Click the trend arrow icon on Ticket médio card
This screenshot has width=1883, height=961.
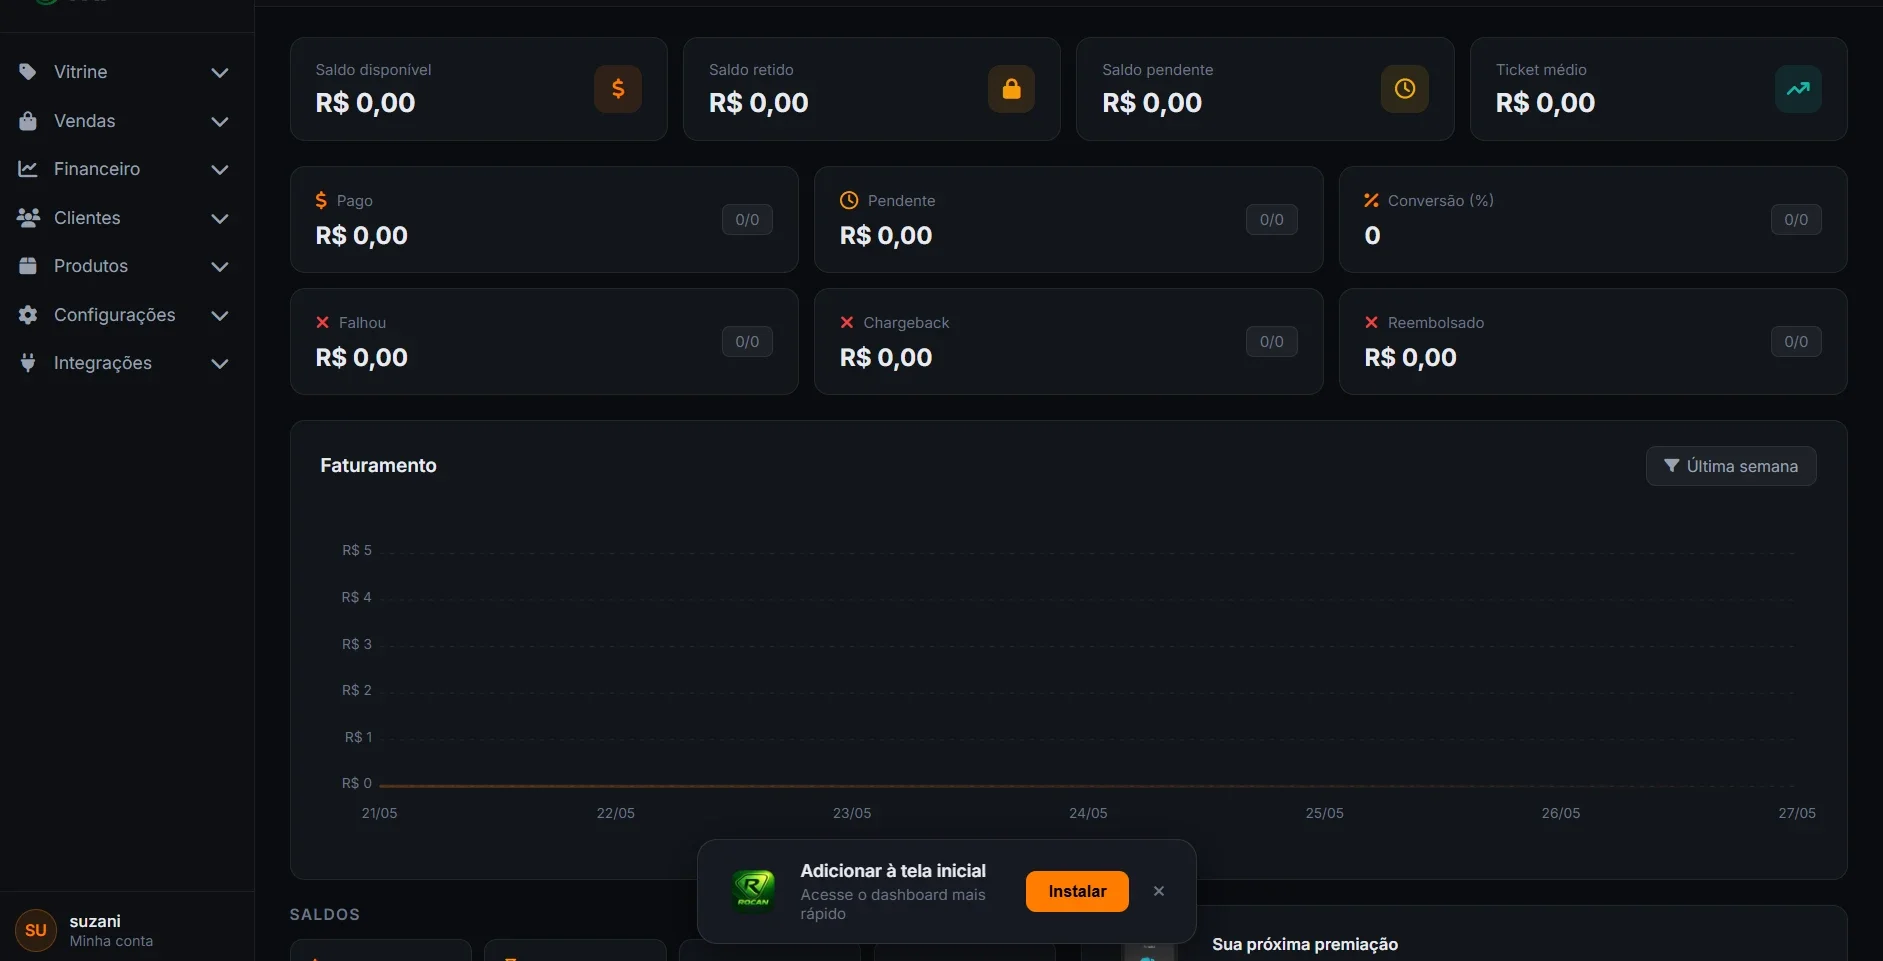pos(1798,89)
